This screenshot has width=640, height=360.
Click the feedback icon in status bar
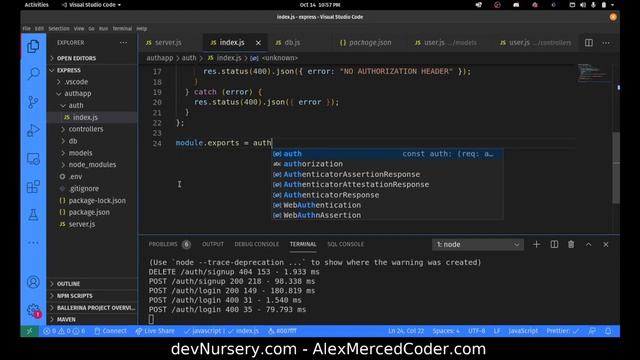(x=592, y=331)
